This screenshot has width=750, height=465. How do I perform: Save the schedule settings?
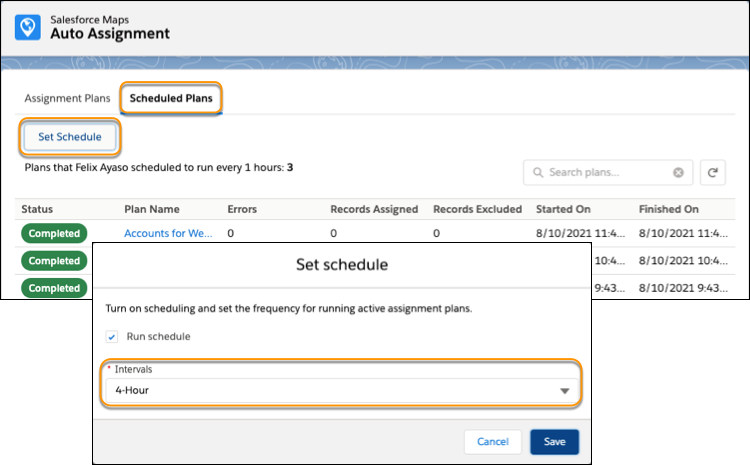pos(554,442)
